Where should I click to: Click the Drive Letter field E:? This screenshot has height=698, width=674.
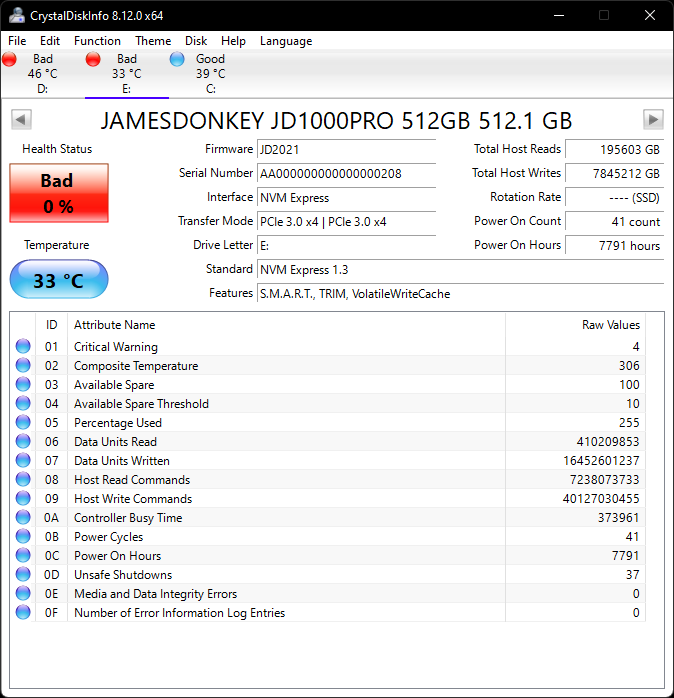(x=346, y=245)
